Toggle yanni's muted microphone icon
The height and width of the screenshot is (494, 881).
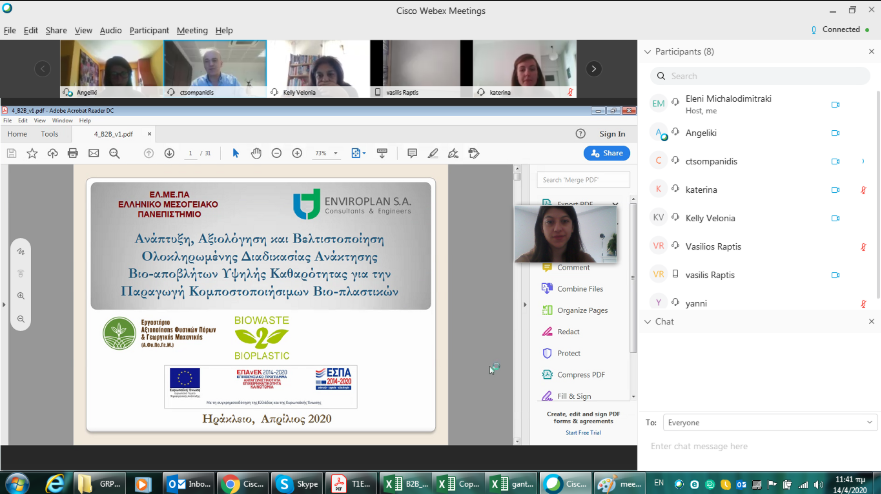[x=862, y=302]
